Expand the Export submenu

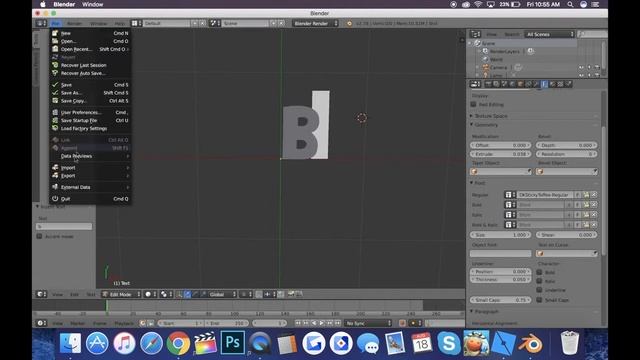pyautogui.click(x=90, y=176)
